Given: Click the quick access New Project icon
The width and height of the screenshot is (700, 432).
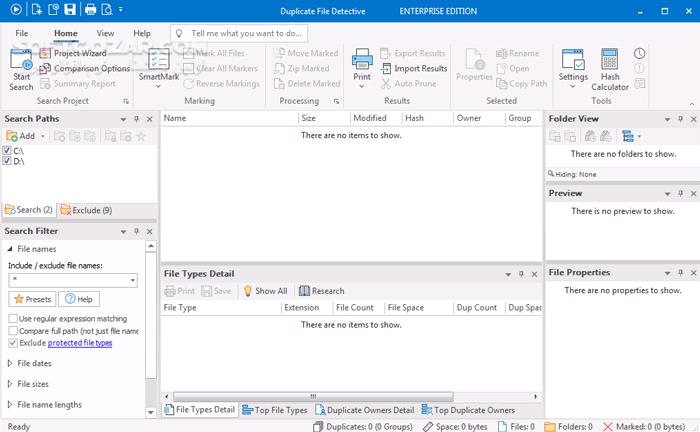Looking at the screenshot, I should 37,9.
